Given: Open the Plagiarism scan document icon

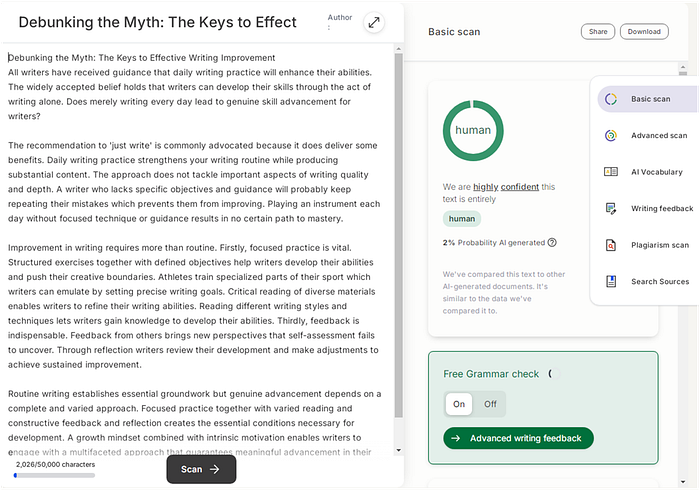Looking at the screenshot, I should pos(611,245).
